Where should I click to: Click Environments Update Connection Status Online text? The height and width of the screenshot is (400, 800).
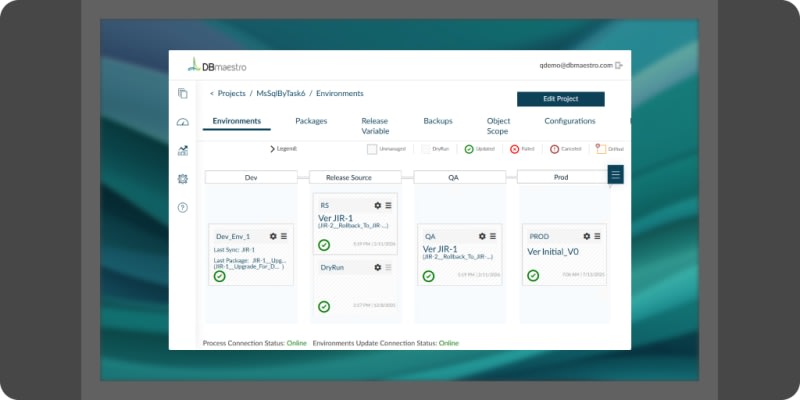(x=449, y=343)
